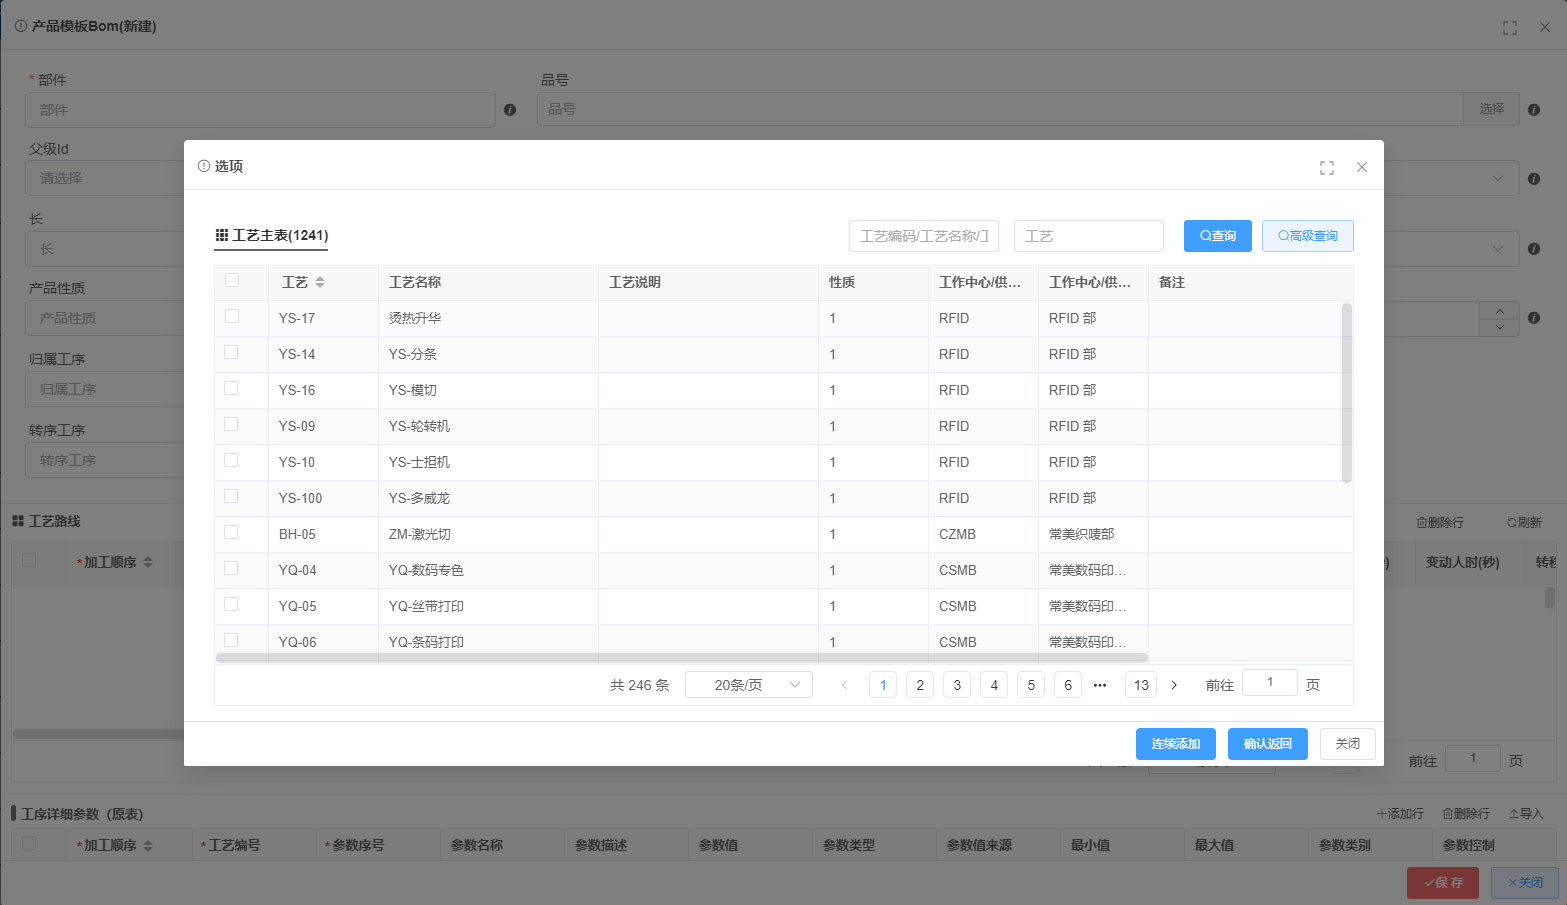Click the 前往 page number input in dialog

1270,683
